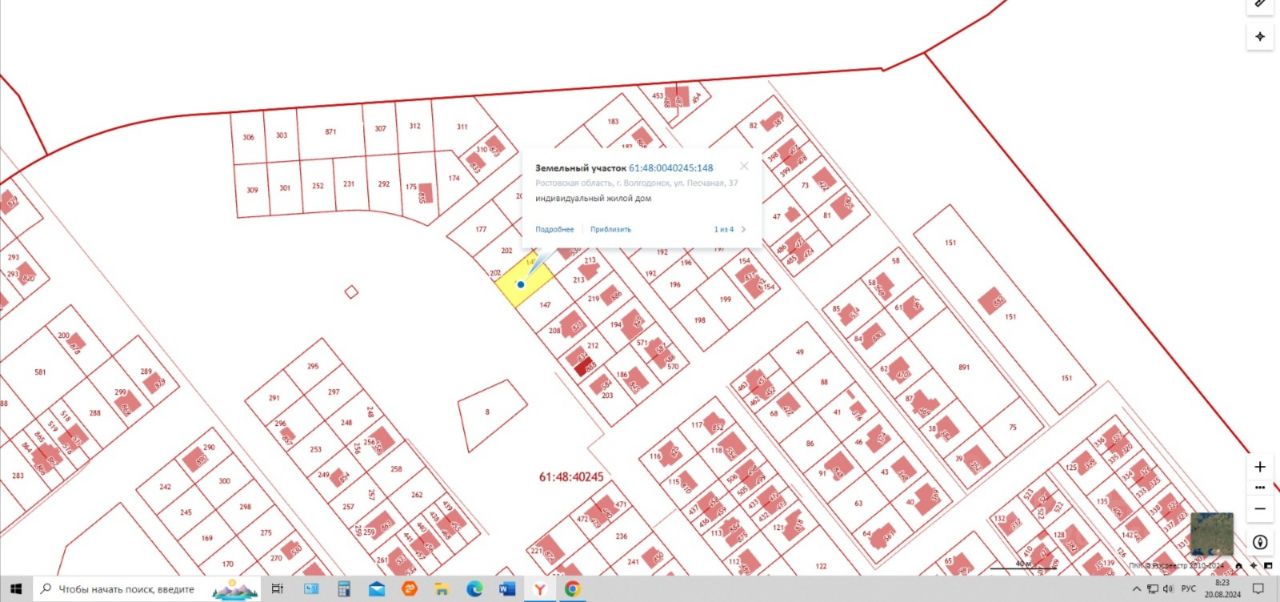Click the window-layout icon at the map's bottom-right corner
1280x602 pixels.
(x=1268, y=565)
